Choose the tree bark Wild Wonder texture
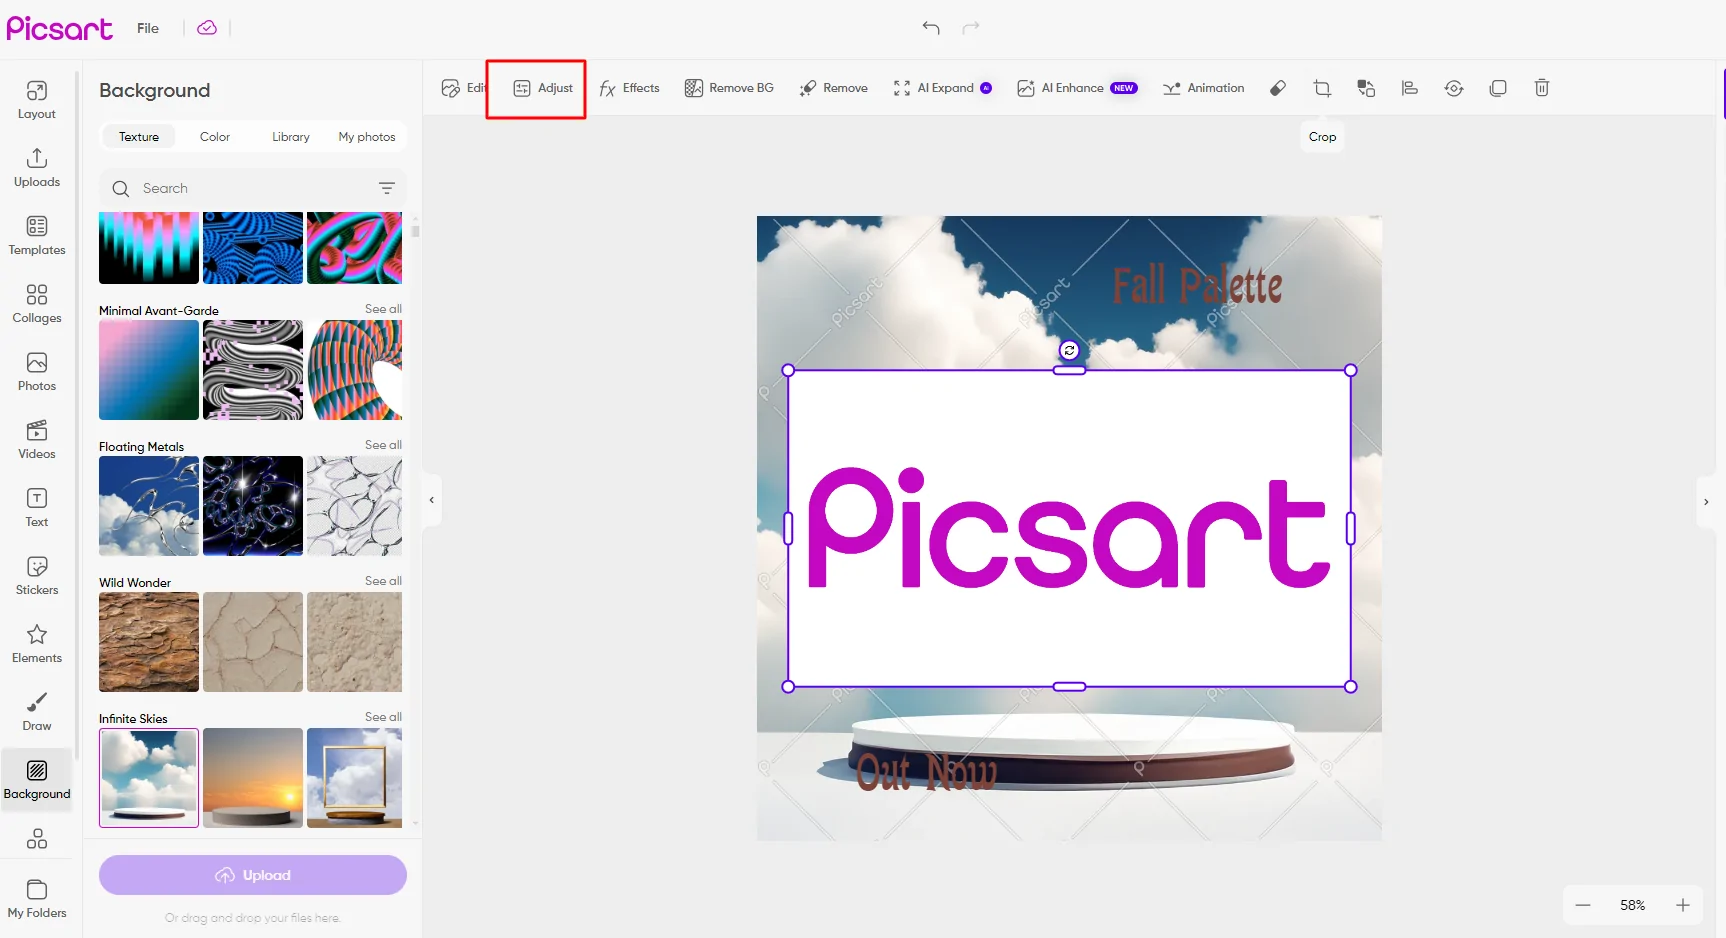 point(149,642)
